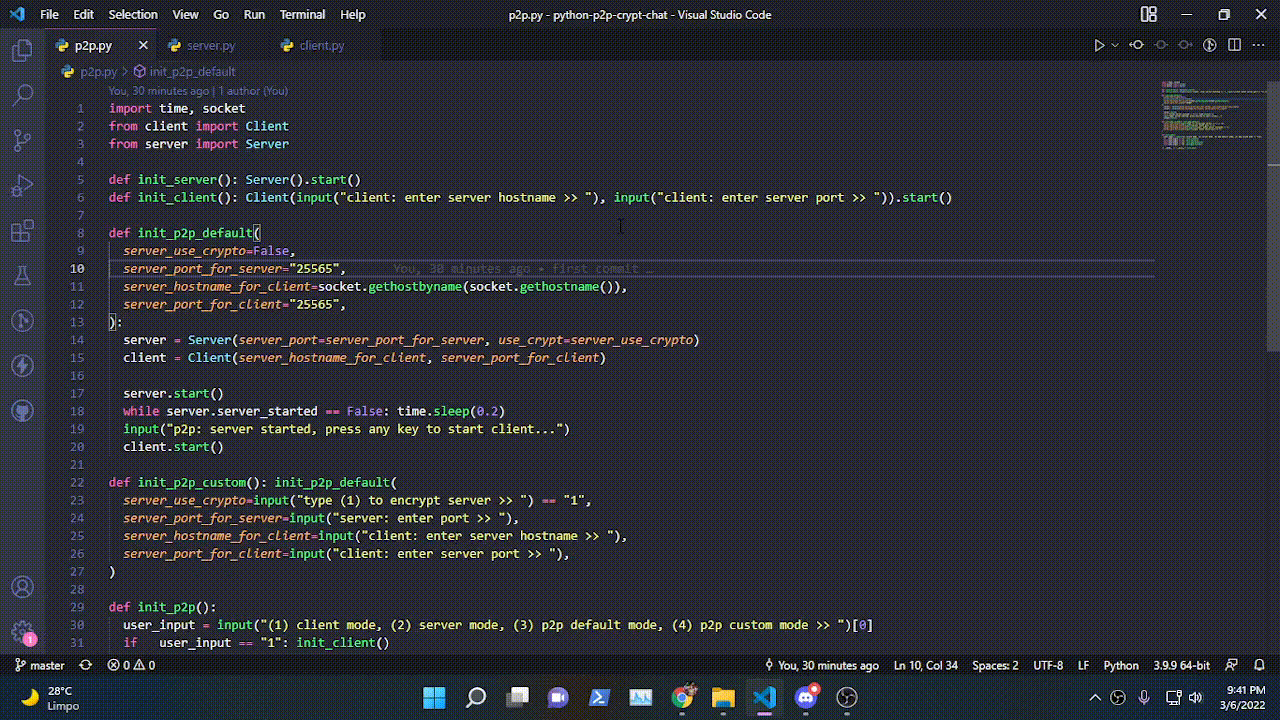Open the Testing flask view
Screen dimensions: 1280x720
tap(22, 276)
